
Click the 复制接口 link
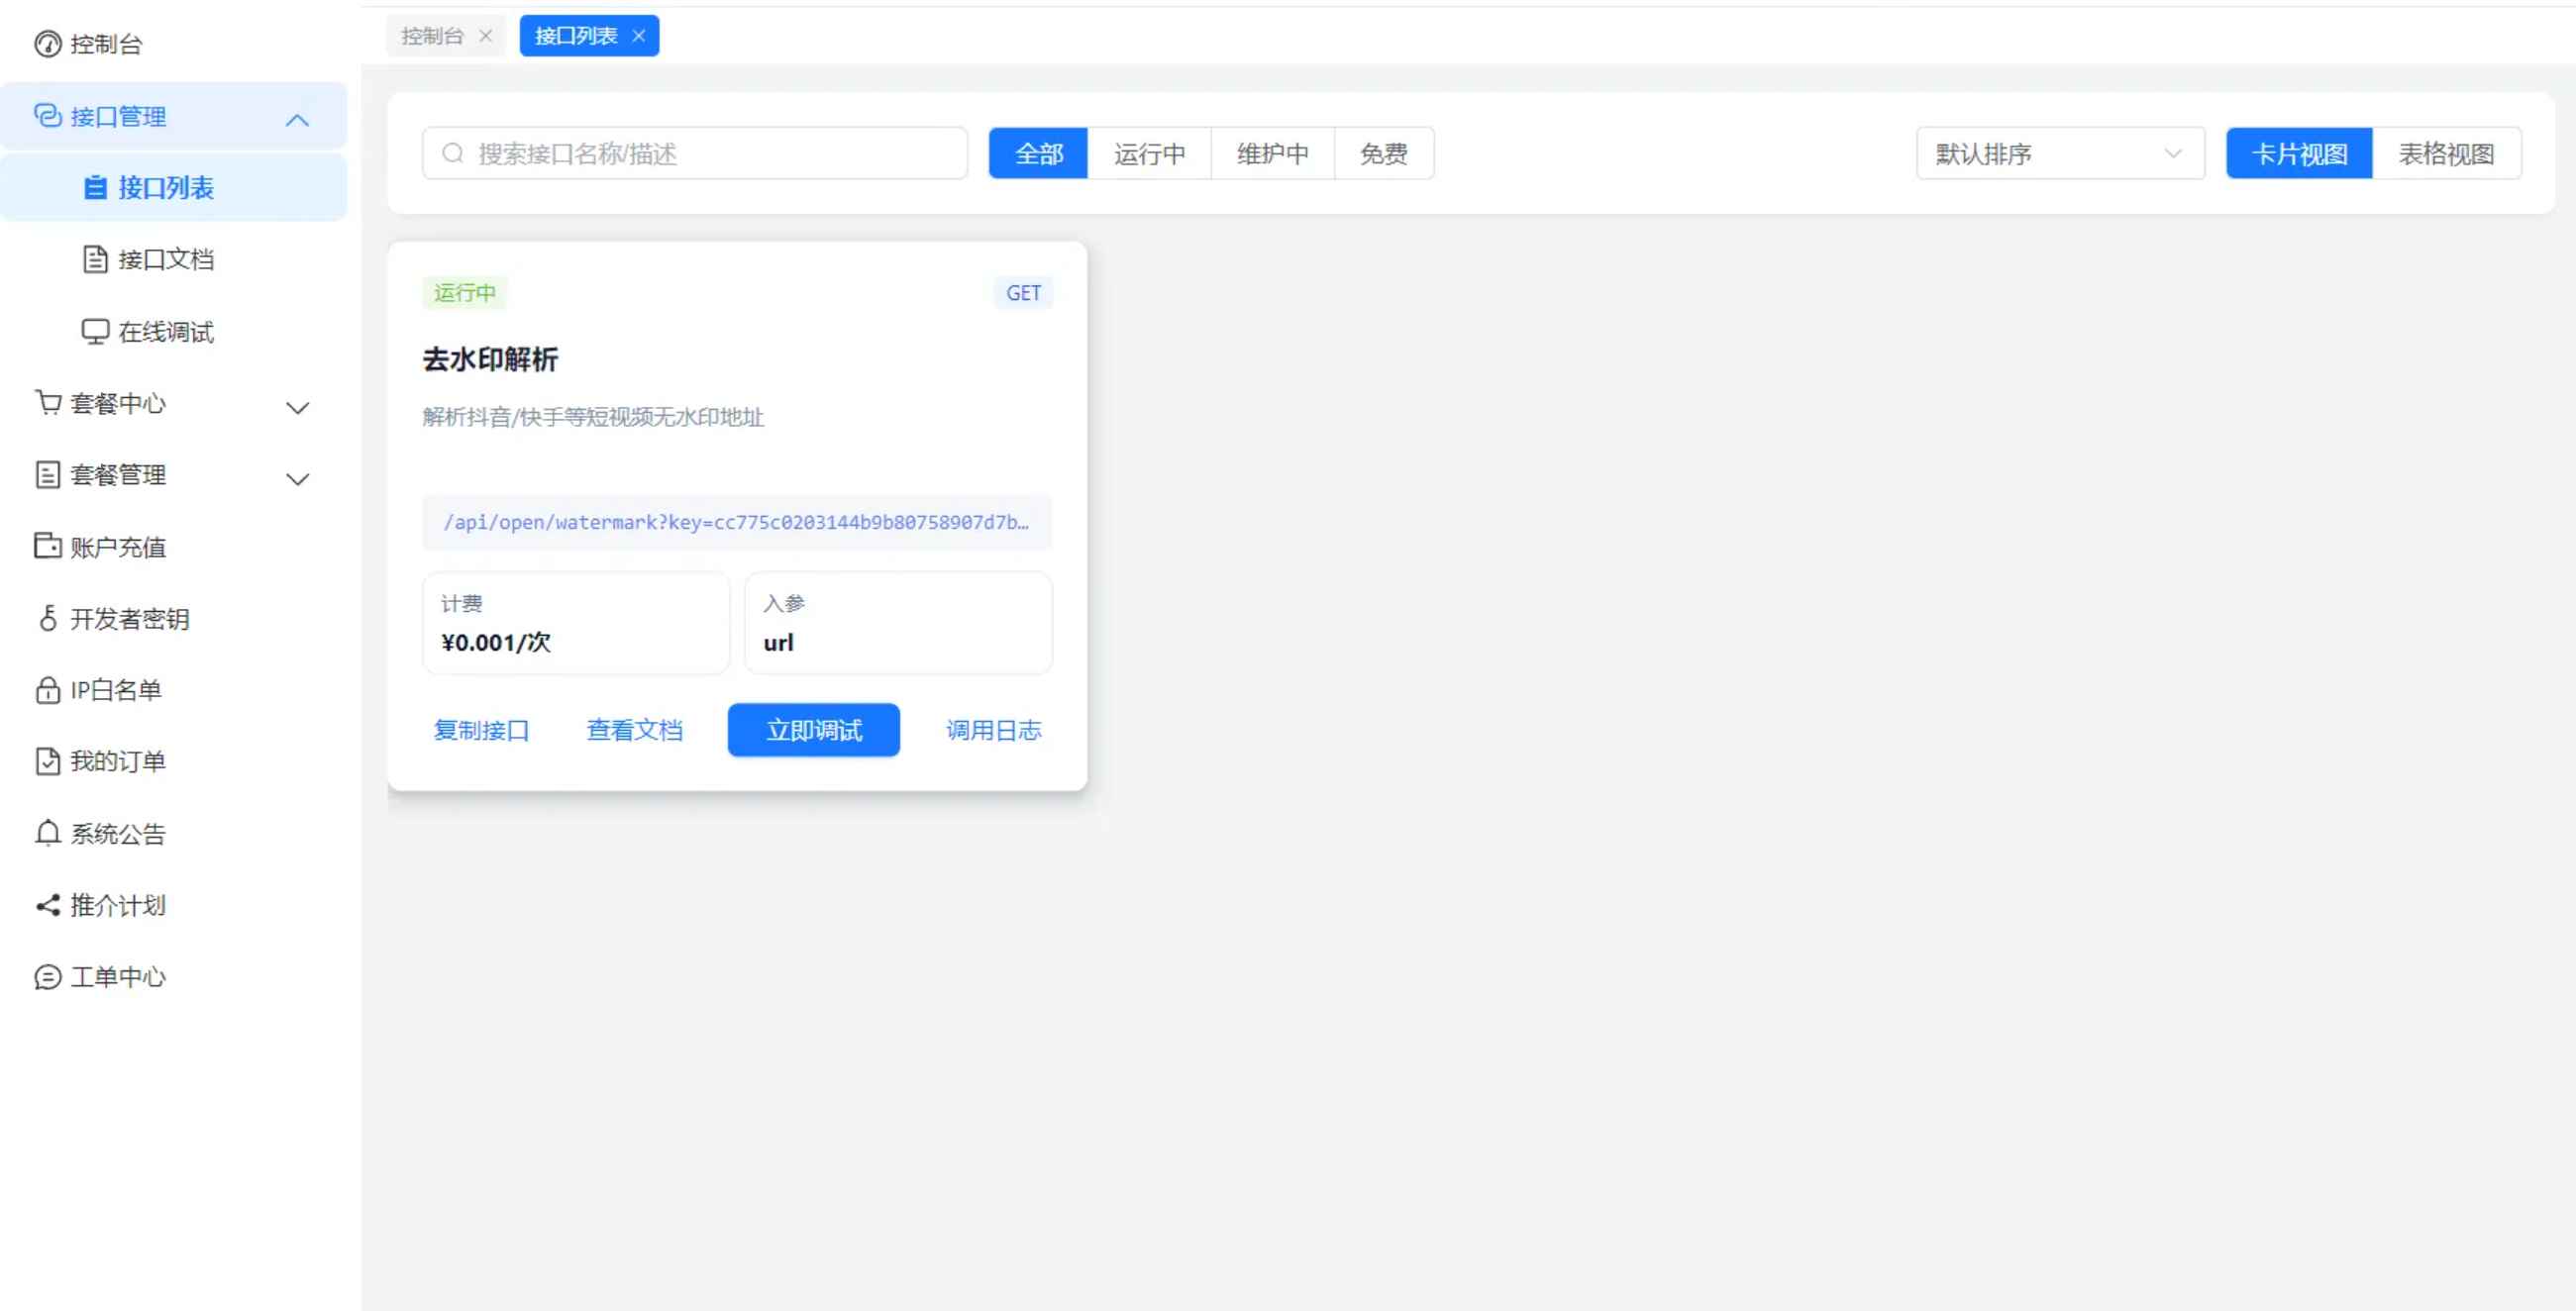[x=481, y=730]
